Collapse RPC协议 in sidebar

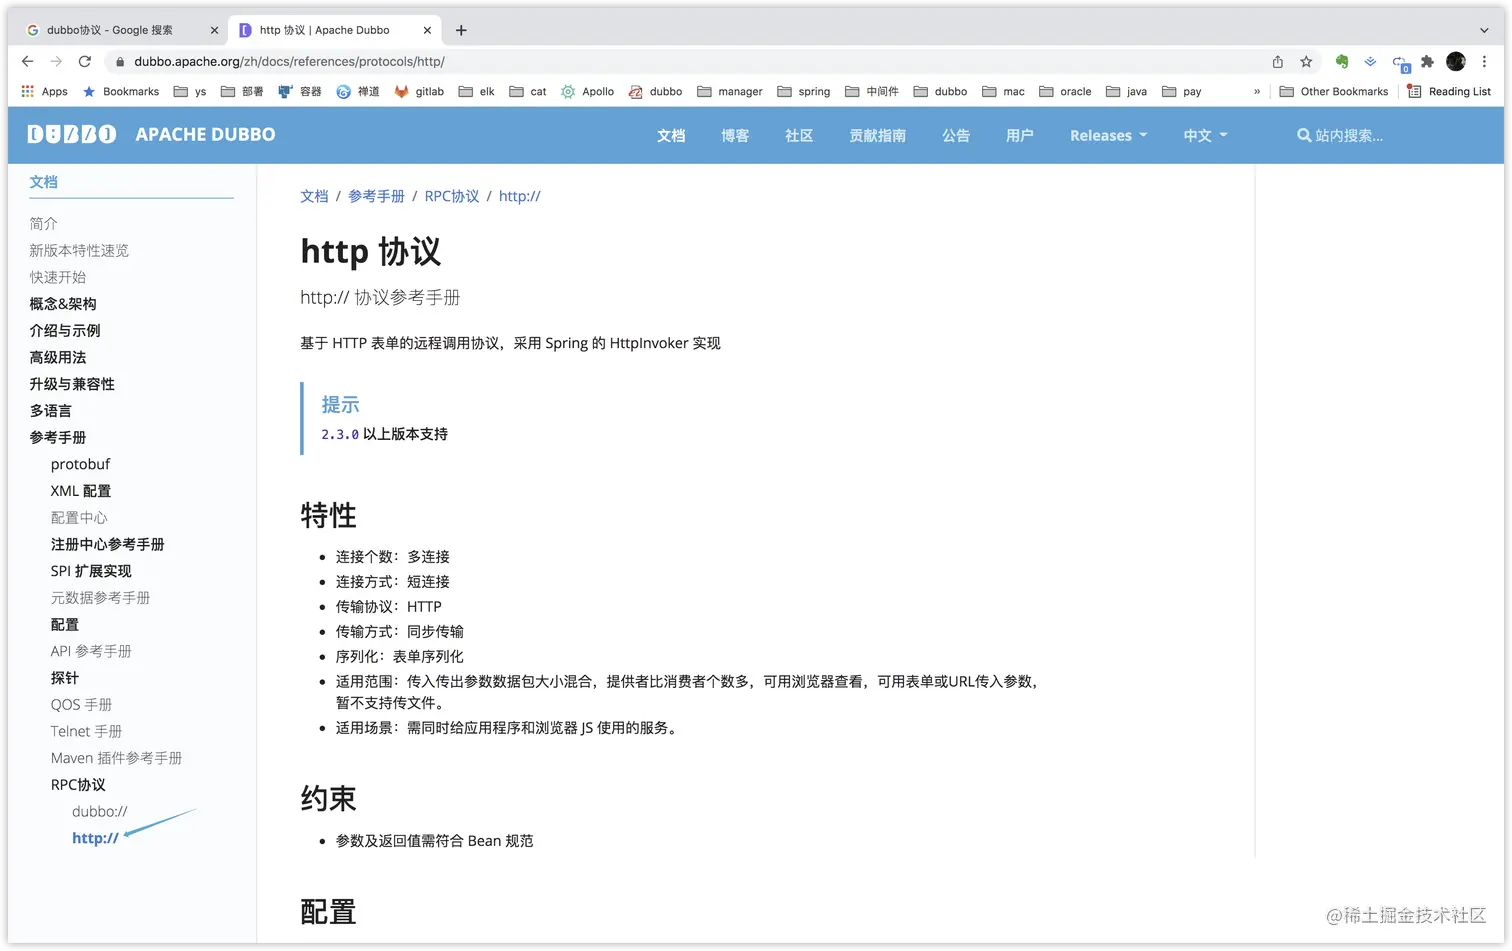[x=78, y=785]
